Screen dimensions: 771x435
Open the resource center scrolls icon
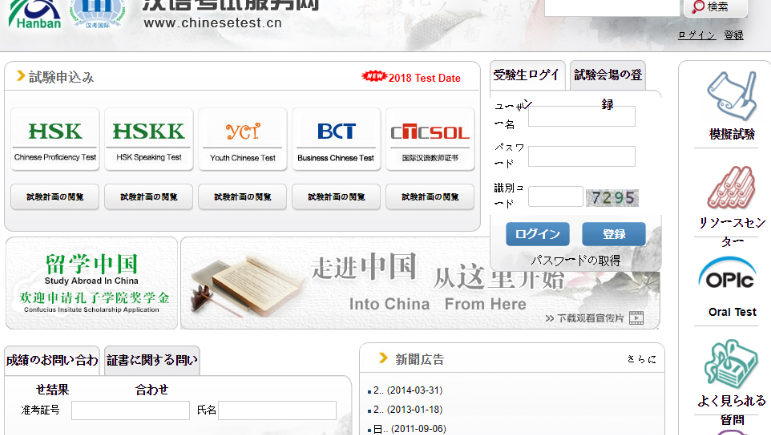(x=732, y=187)
